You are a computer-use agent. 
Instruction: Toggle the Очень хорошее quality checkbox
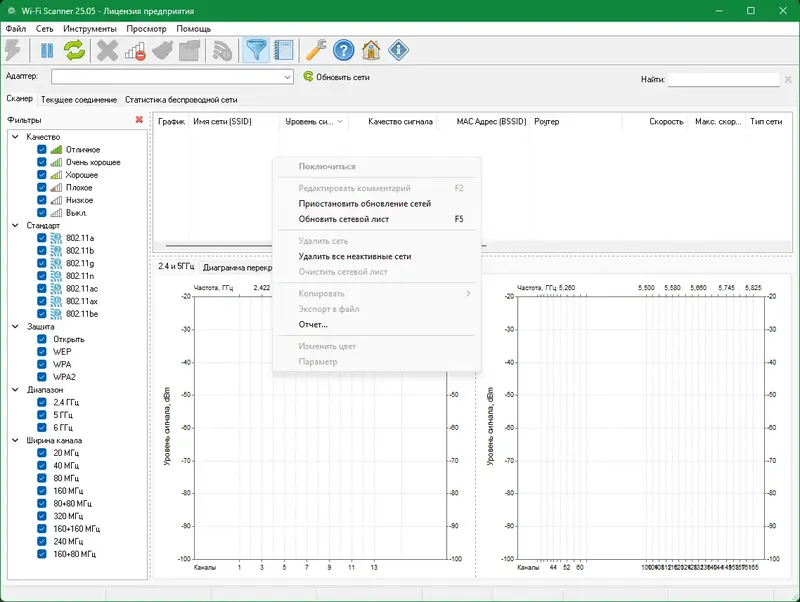pos(42,162)
